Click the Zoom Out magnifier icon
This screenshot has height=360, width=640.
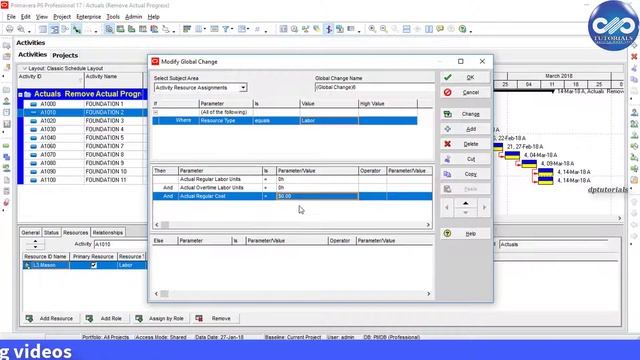pos(383,29)
